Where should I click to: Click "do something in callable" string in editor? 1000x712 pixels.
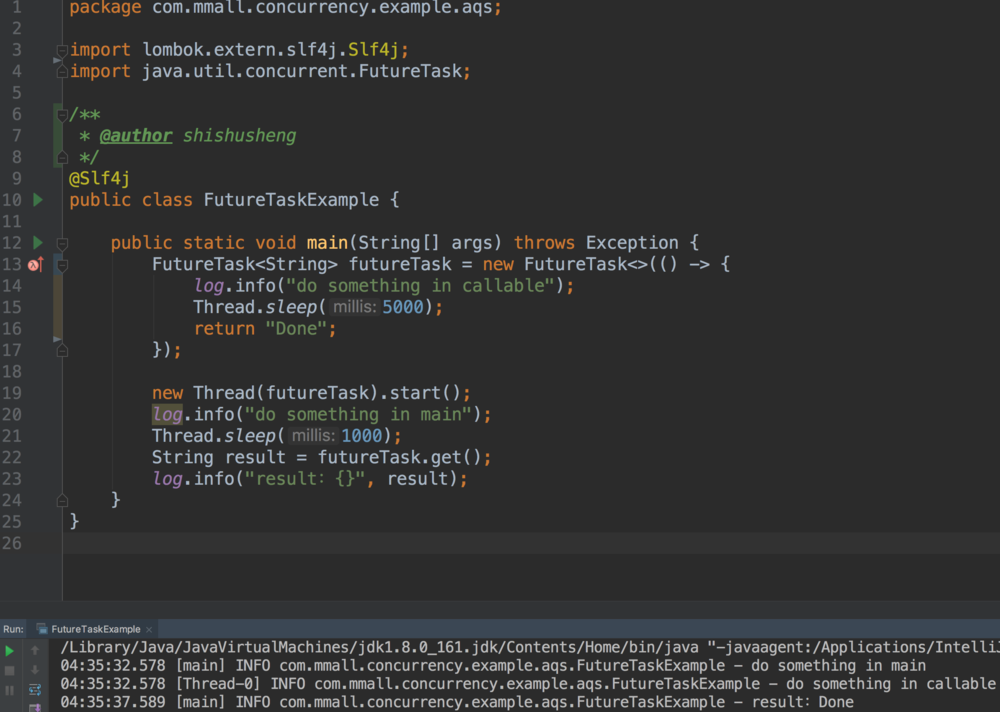(420, 286)
